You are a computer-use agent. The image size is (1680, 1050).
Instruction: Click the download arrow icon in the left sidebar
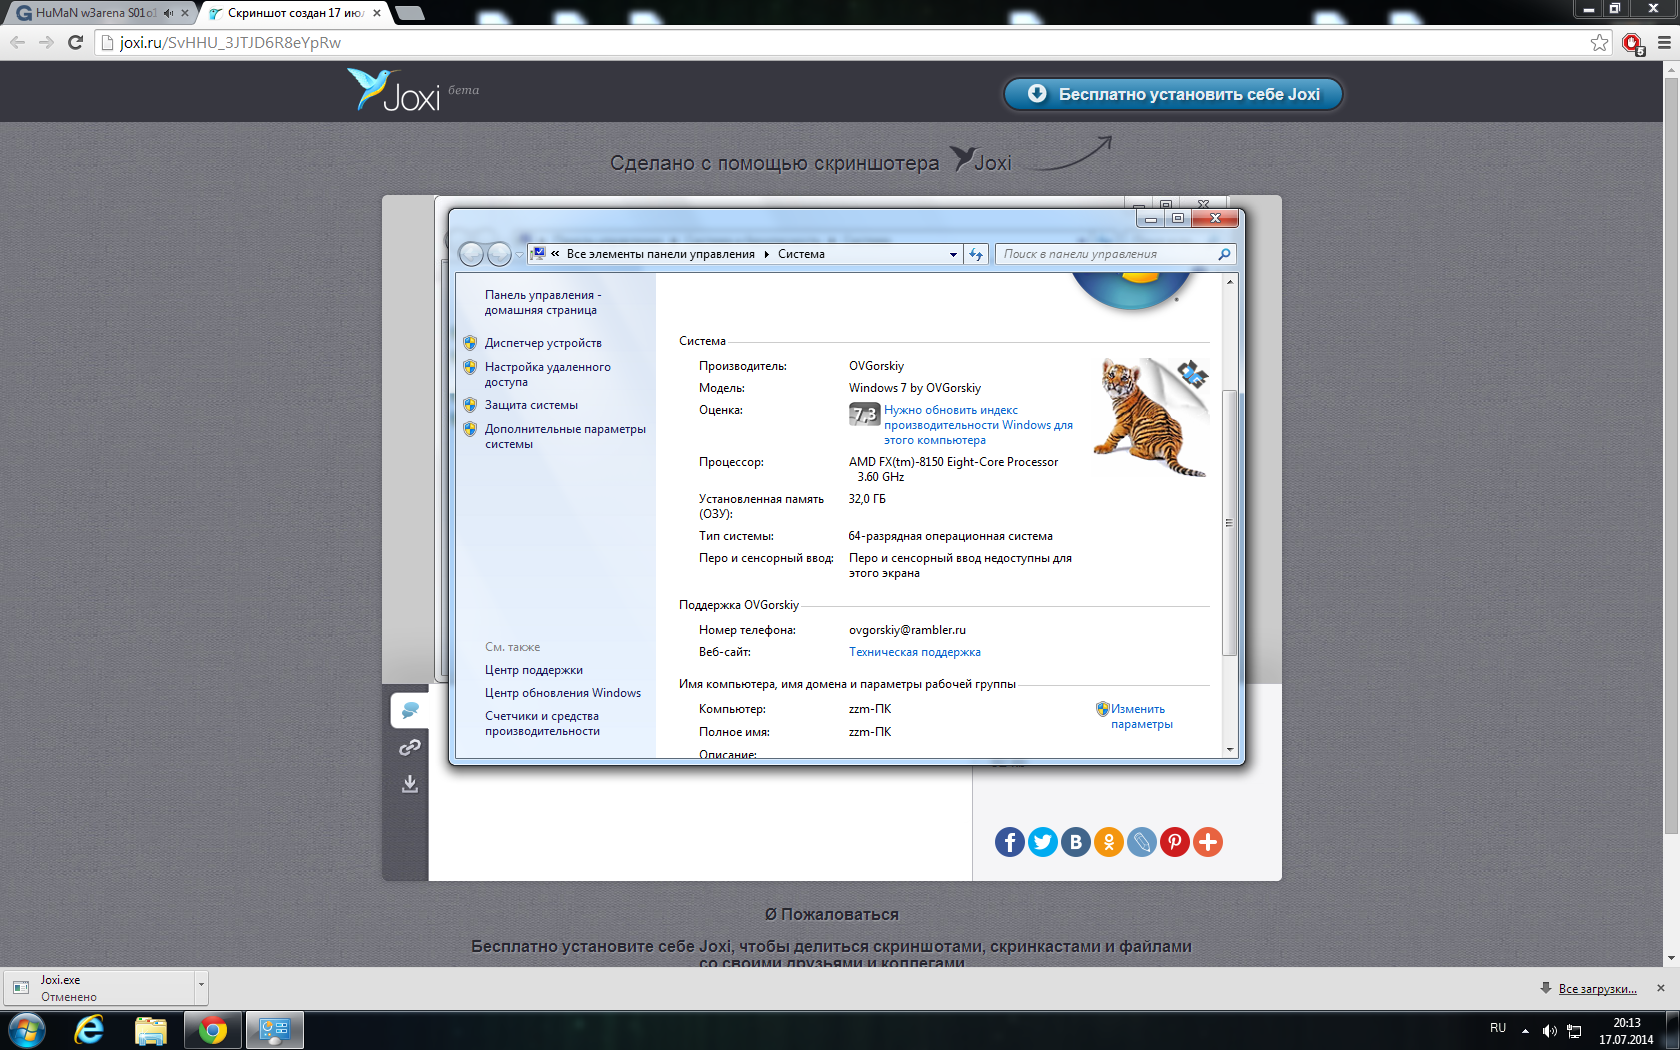(410, 784)
